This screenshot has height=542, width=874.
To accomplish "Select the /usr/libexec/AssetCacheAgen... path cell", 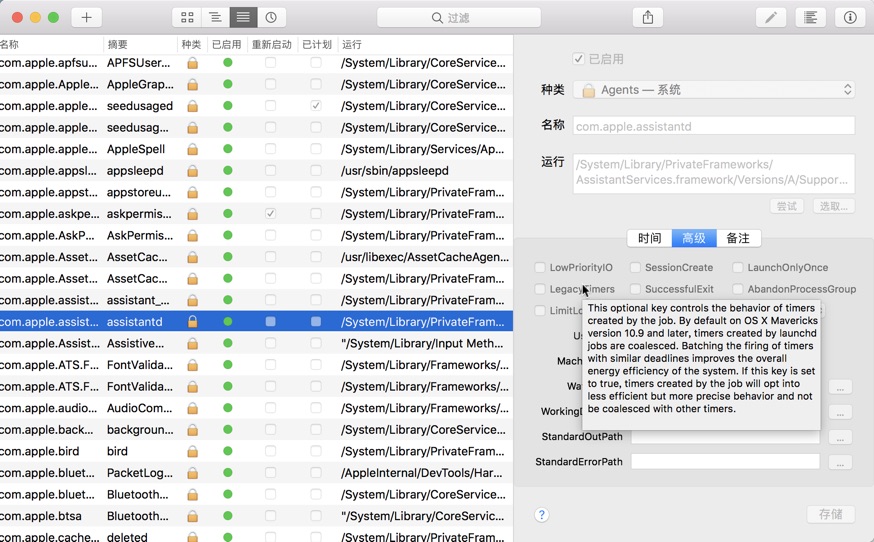I will [x=425, y=257].
